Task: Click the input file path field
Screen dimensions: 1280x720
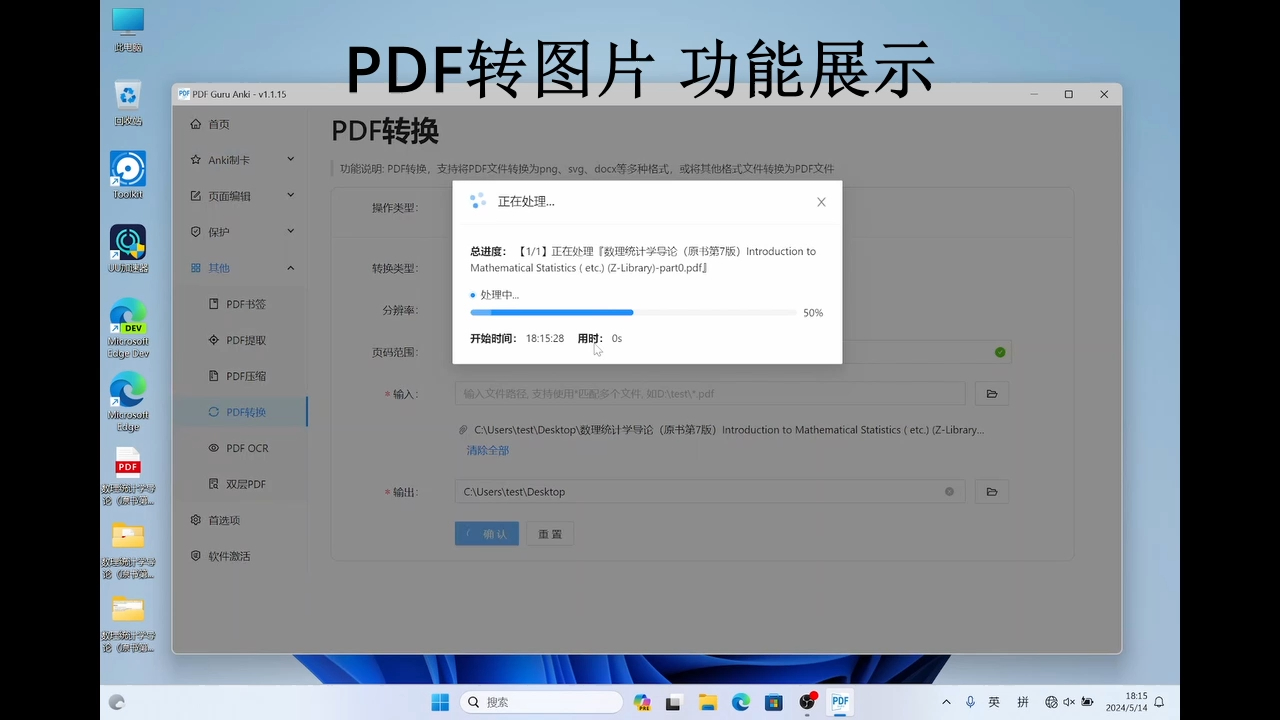Action: pyautogui.click(x=710, y=394)
